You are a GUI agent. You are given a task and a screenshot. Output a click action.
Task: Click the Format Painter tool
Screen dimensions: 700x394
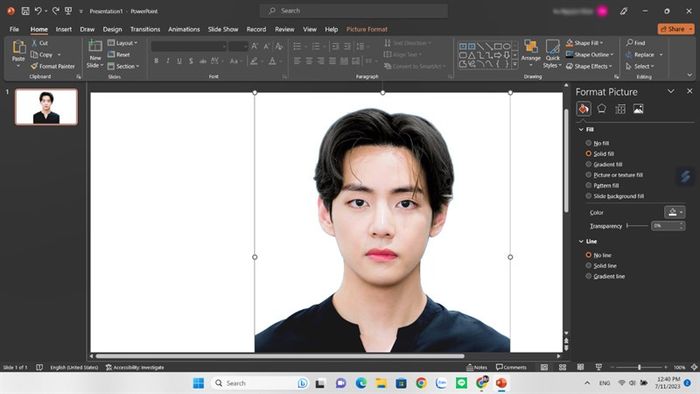tap(53, 66)
